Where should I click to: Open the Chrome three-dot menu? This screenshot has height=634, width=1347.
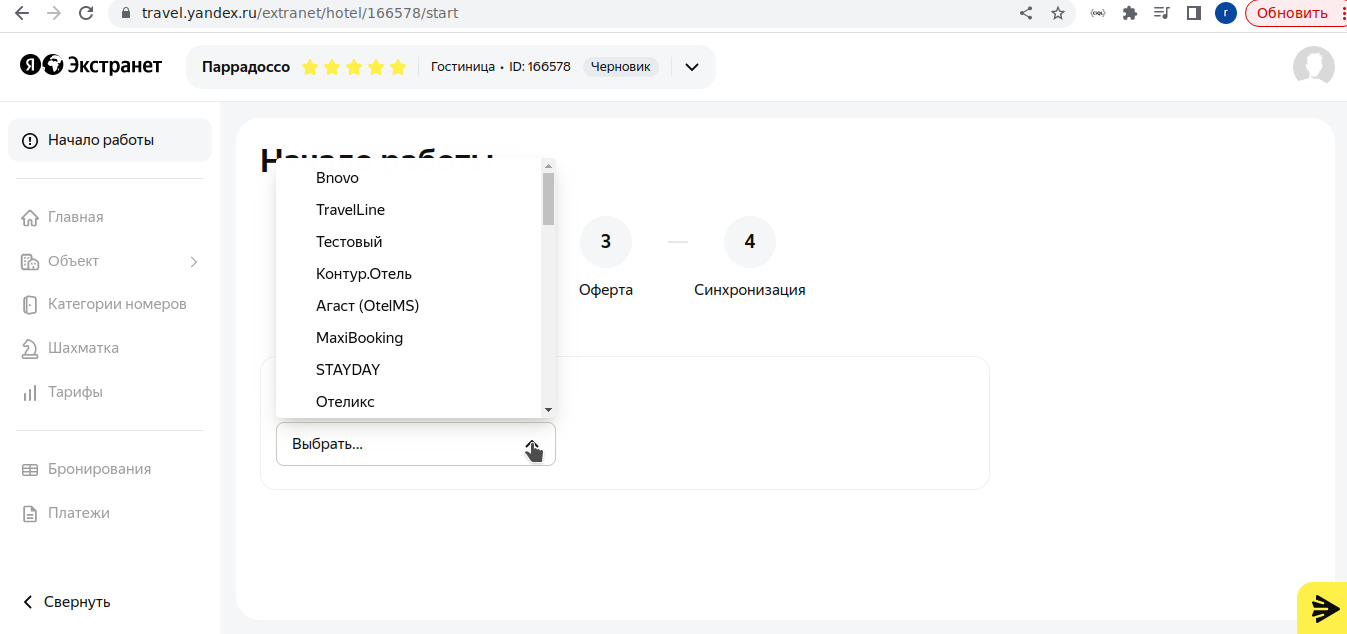pos(1343,14)
